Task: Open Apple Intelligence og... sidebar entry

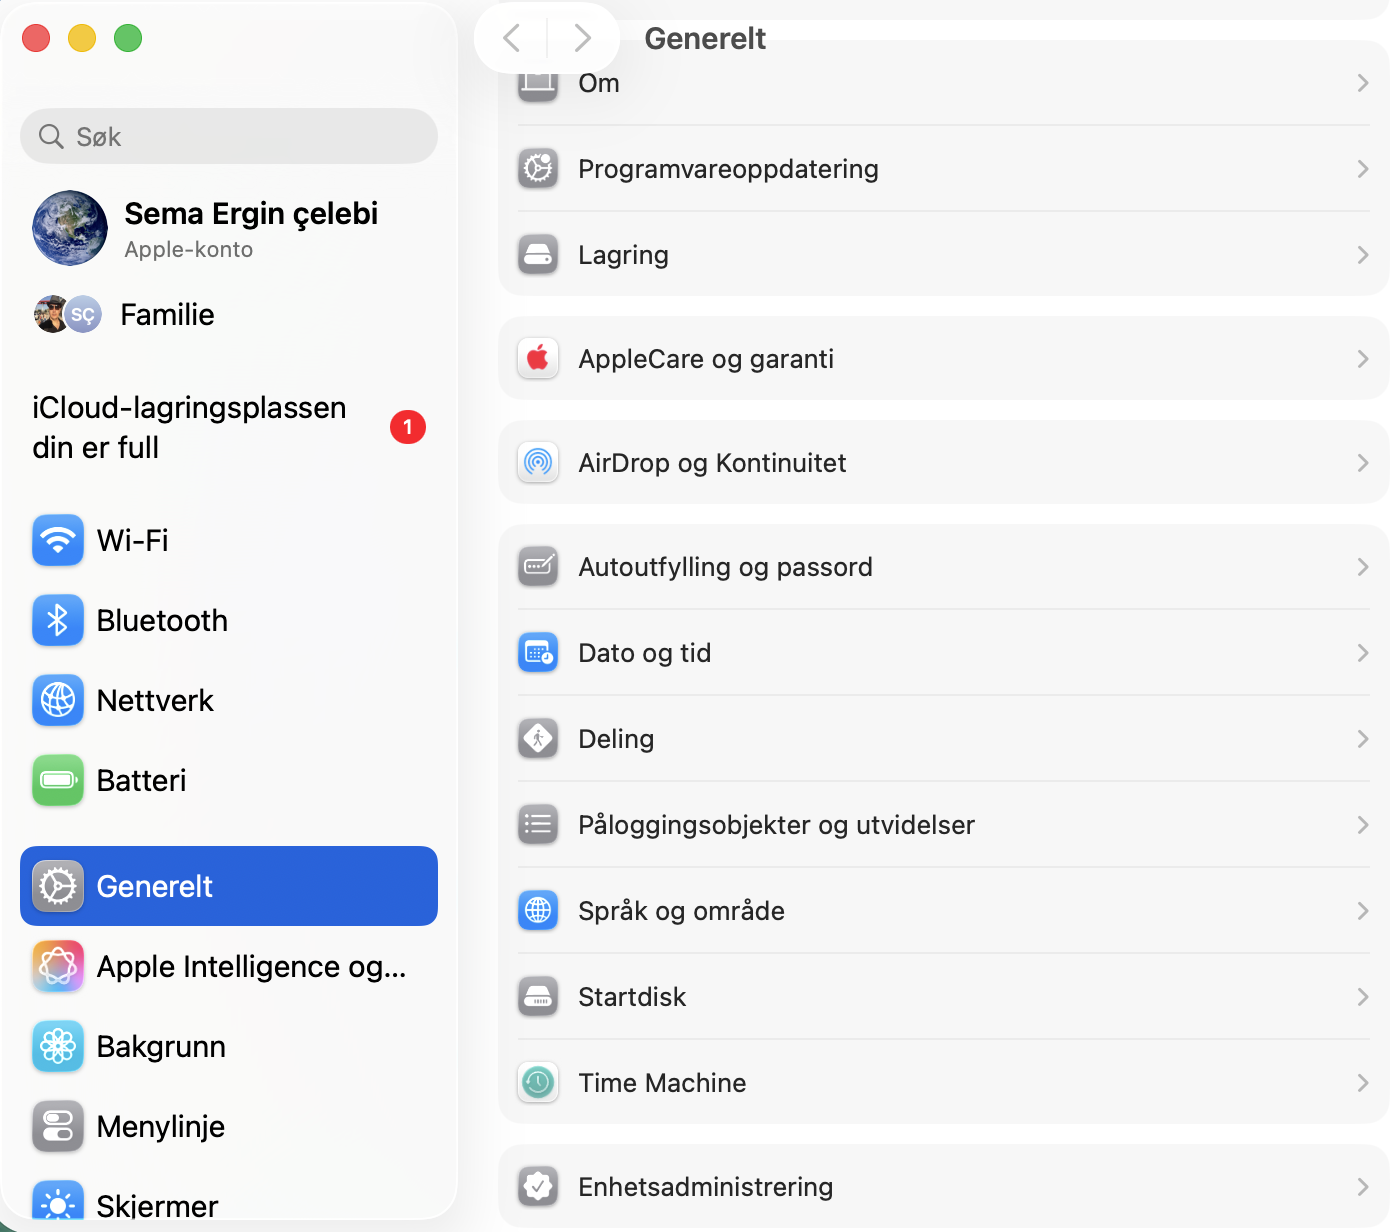Action: point(229,966)
